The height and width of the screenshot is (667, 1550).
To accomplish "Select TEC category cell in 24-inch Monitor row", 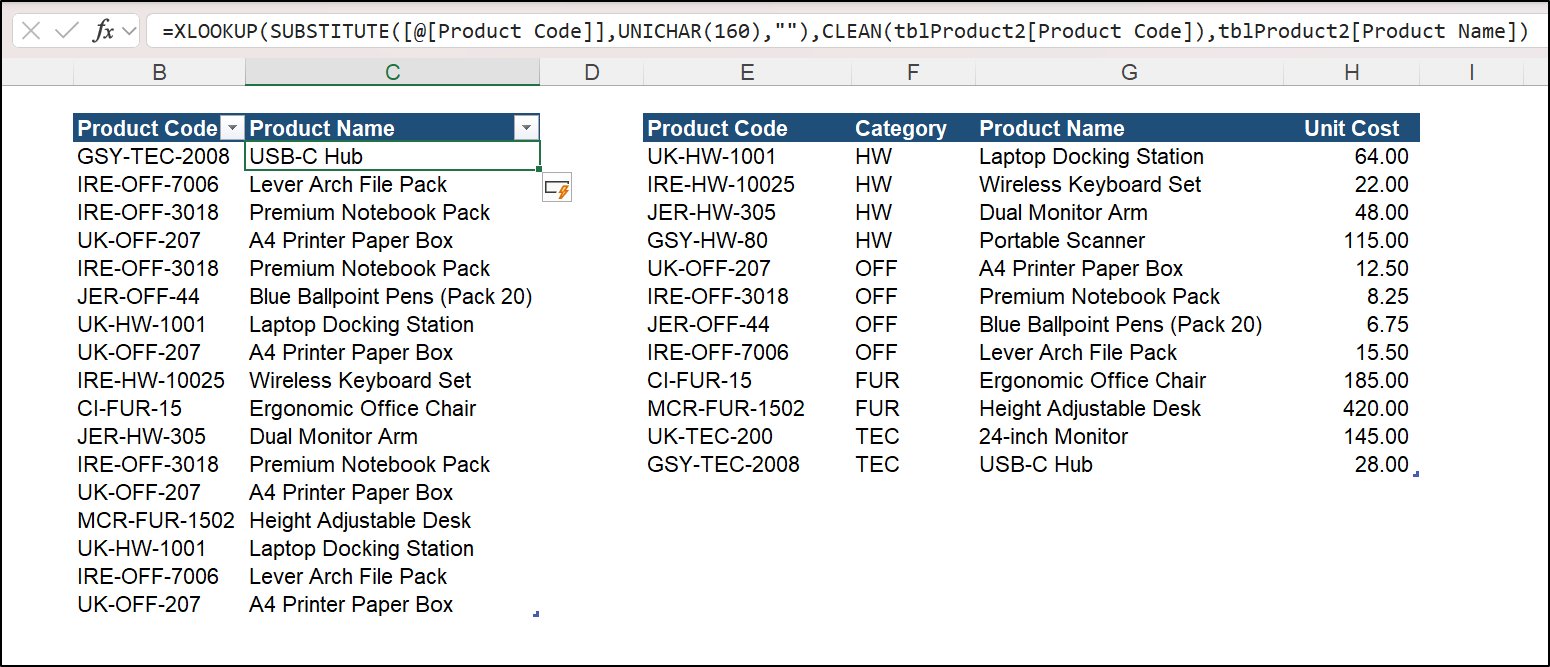I will (912, 436).
